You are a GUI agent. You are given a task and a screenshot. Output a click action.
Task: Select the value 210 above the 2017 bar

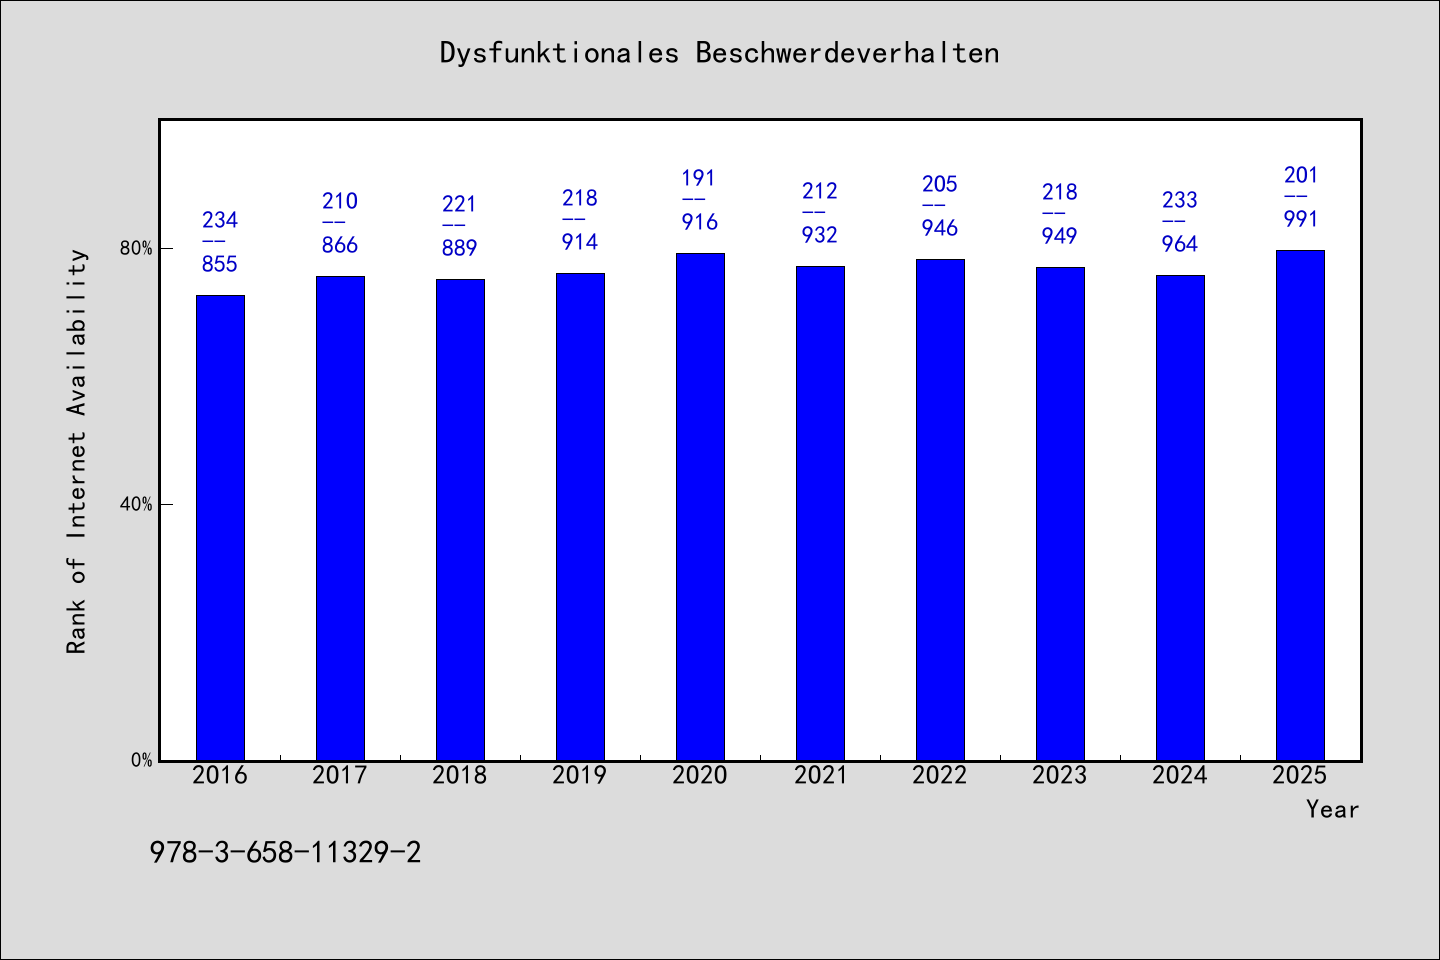340,201
